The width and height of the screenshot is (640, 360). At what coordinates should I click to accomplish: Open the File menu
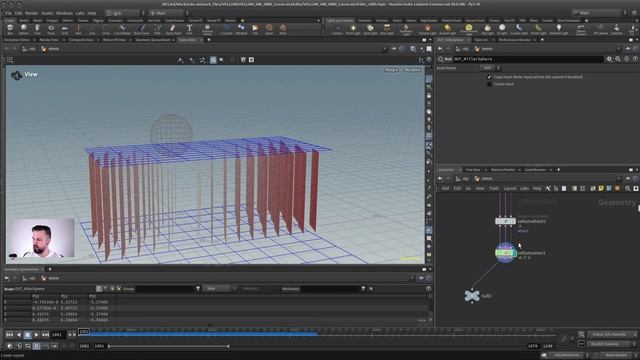(x=8, y=13)
